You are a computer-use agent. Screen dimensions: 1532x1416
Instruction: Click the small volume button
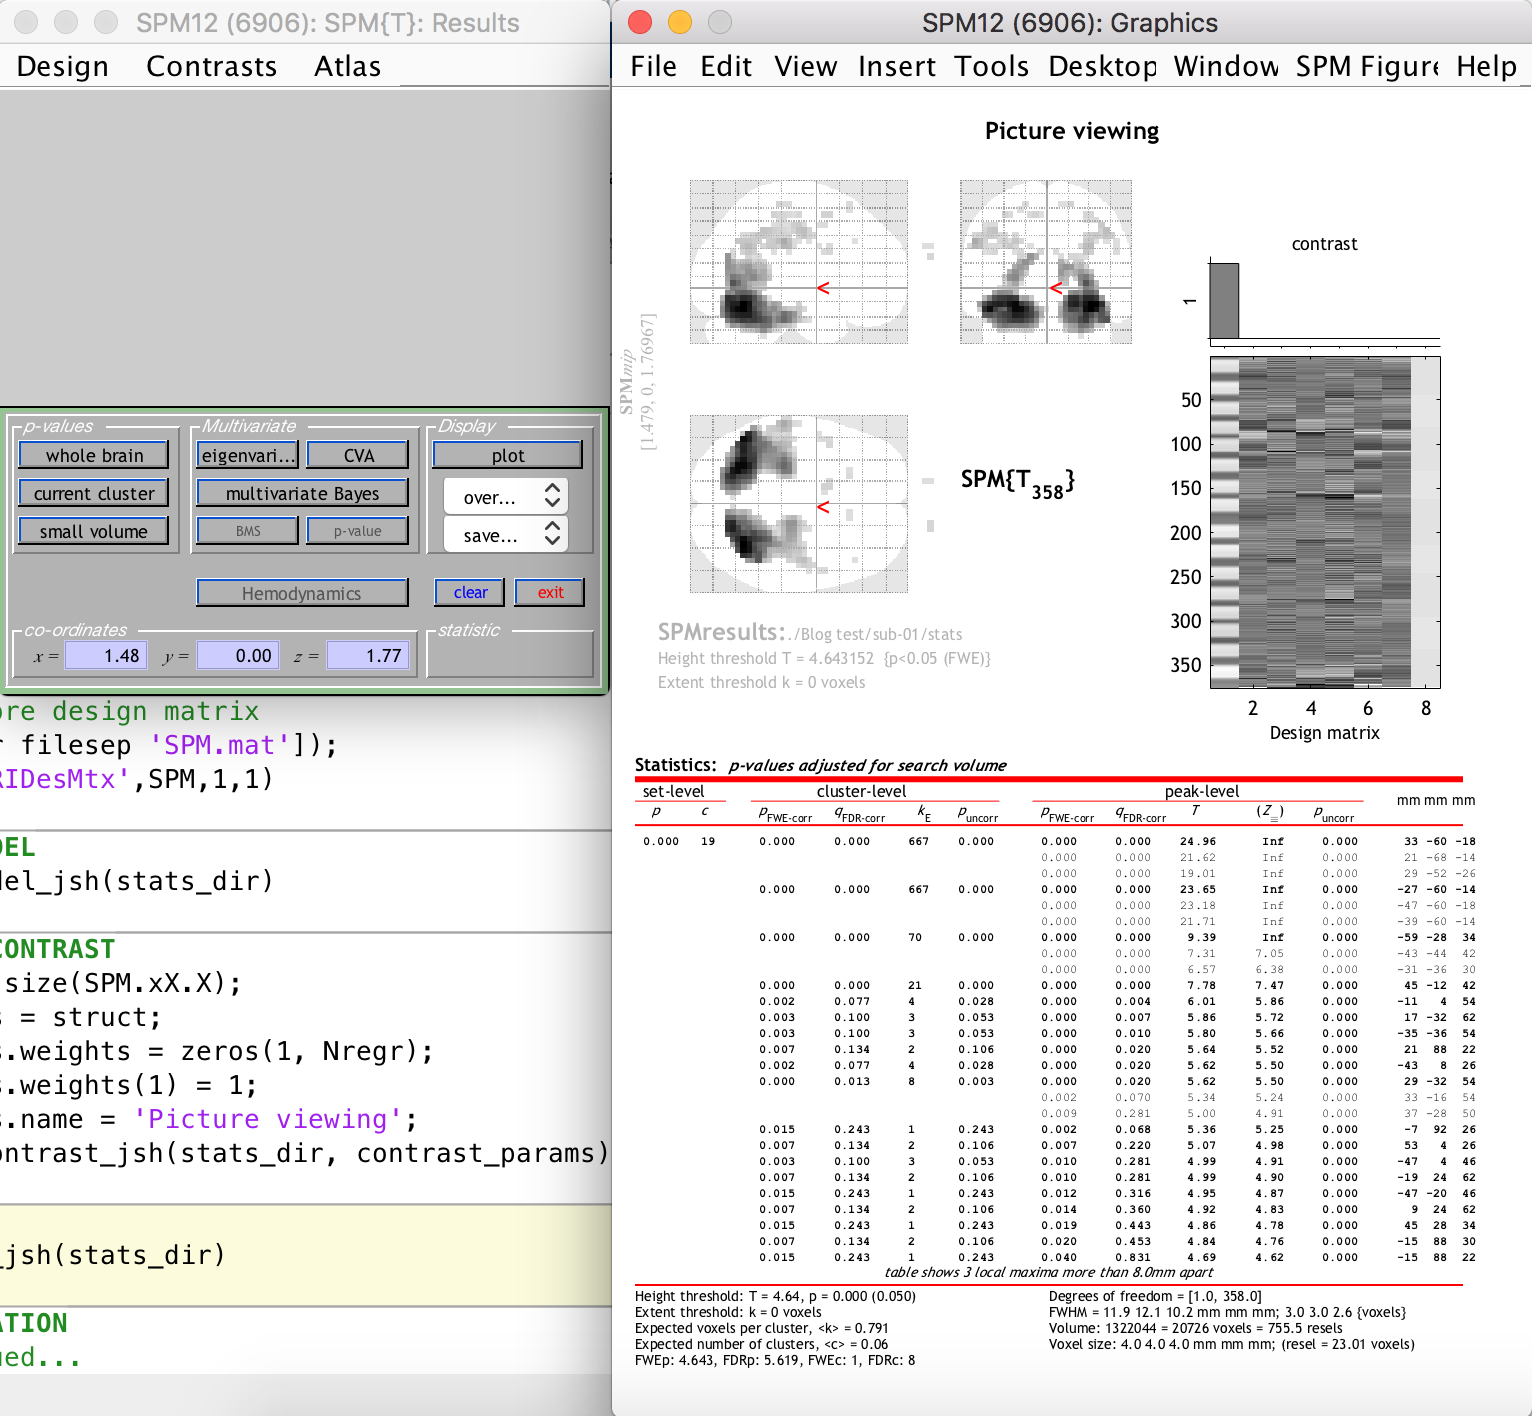pos(94,531)
